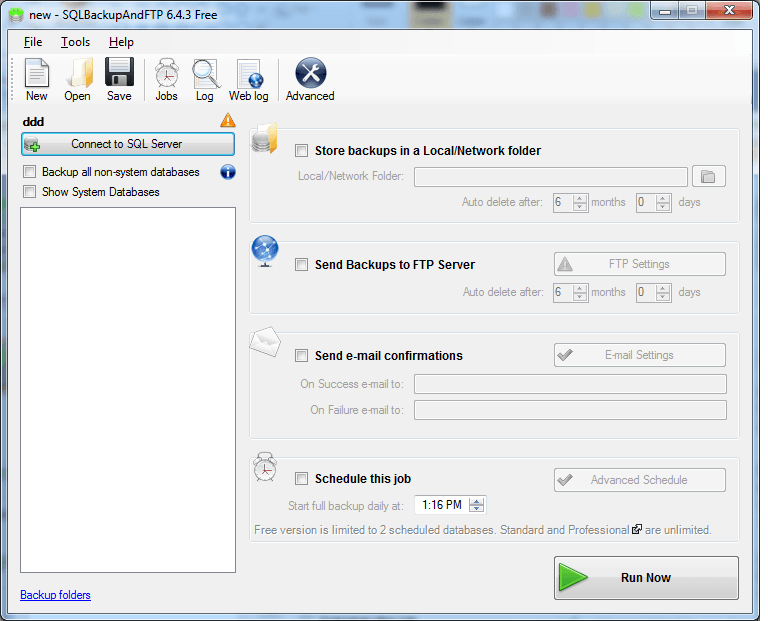Enable Backup all non-system databases

(x=29, y=172)
